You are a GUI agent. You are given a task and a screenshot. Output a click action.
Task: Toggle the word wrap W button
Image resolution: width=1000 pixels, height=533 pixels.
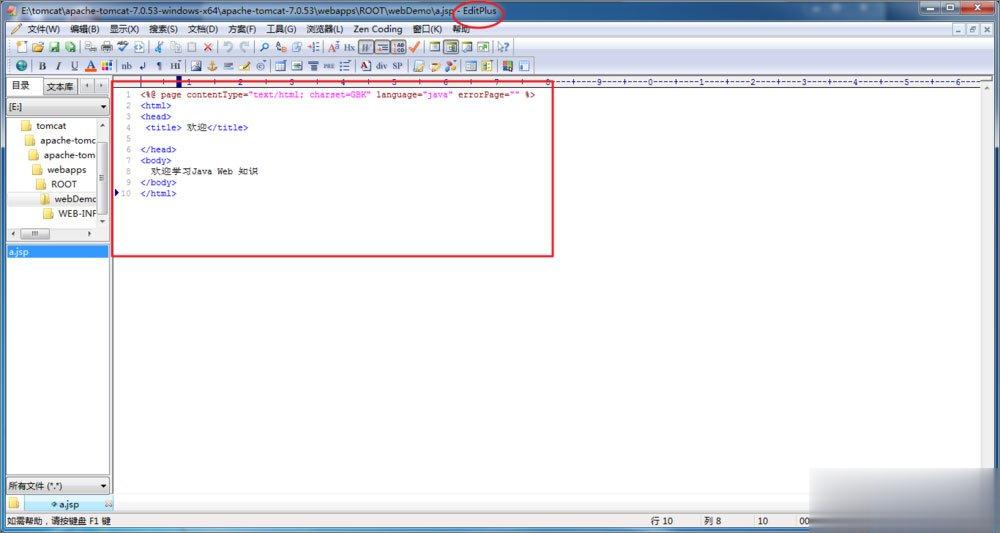pos(366,47)
